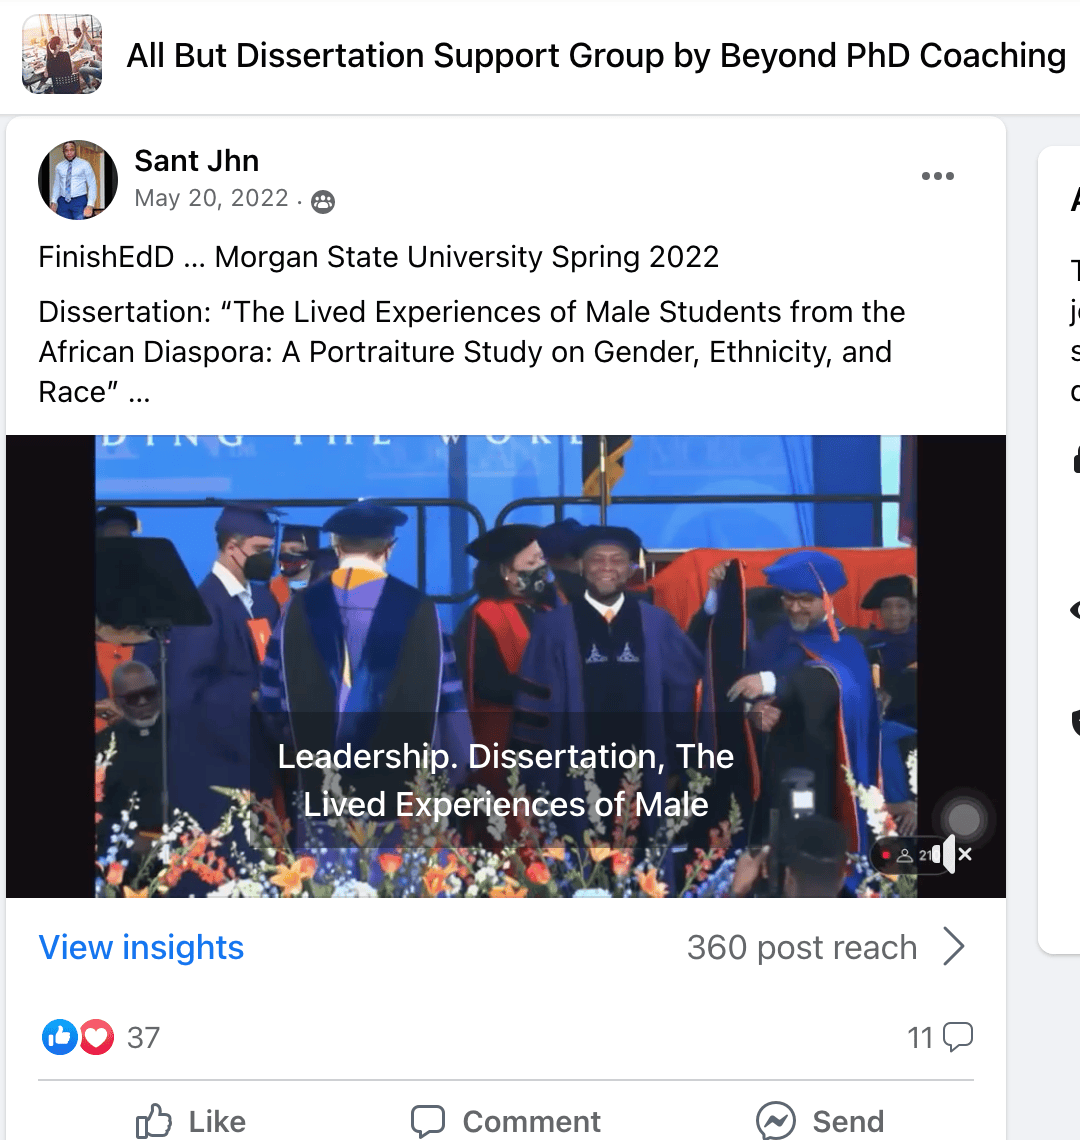Expand post reach details with the chevron
This screenshot has width=1080, height=1140.
(x=954, y=947)
